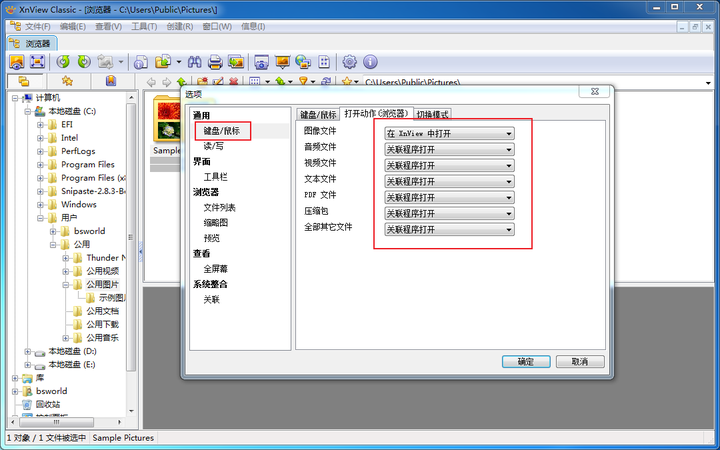720x450 pixels.
Task: Open the View image toolbar icon
Action: click(x=17, y=62)
